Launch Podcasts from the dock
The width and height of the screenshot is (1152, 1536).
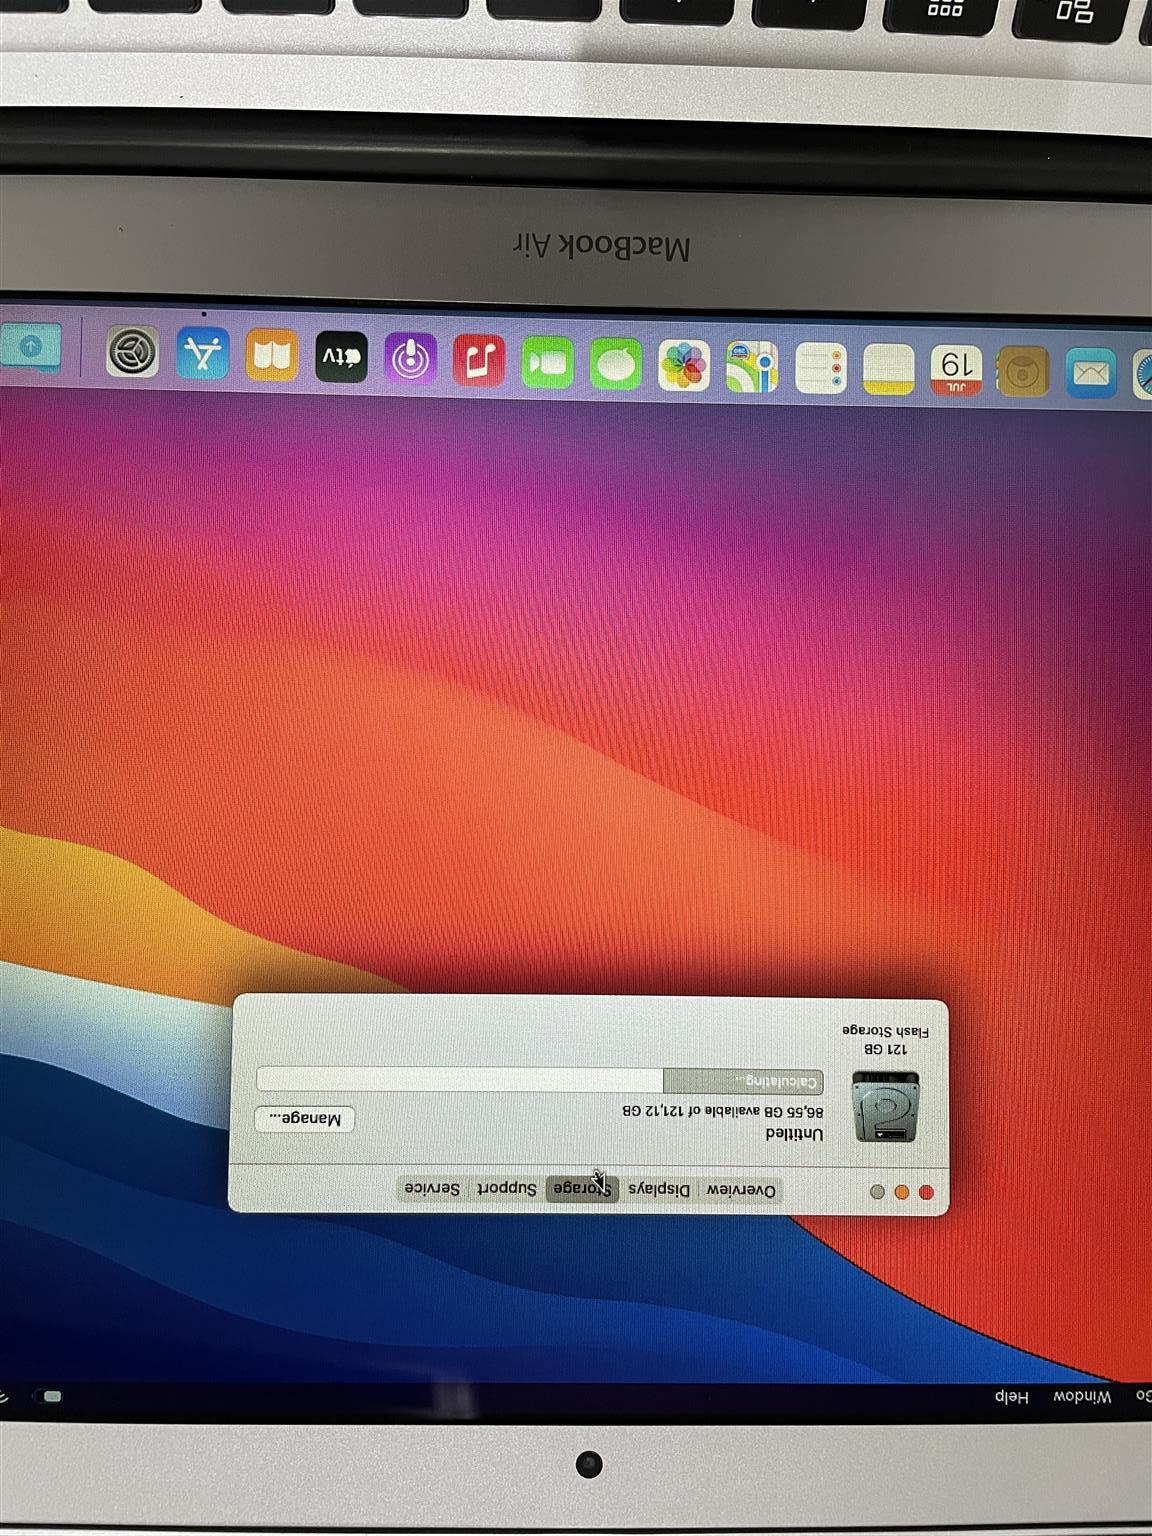410,359
